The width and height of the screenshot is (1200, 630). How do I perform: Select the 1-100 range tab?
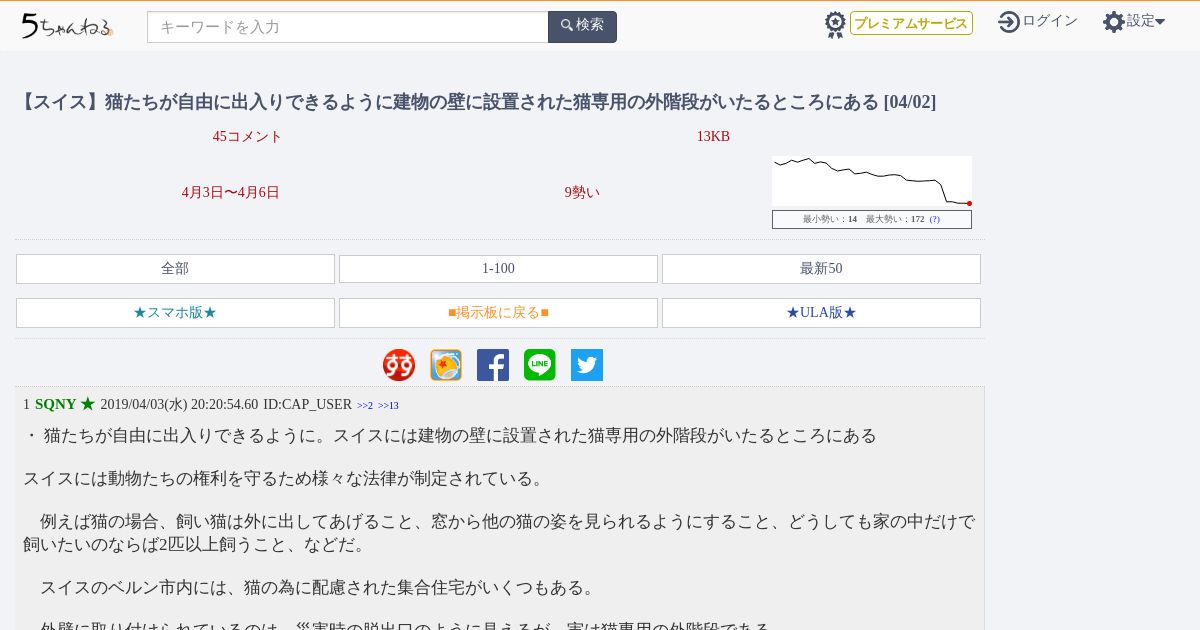[498, 269]
